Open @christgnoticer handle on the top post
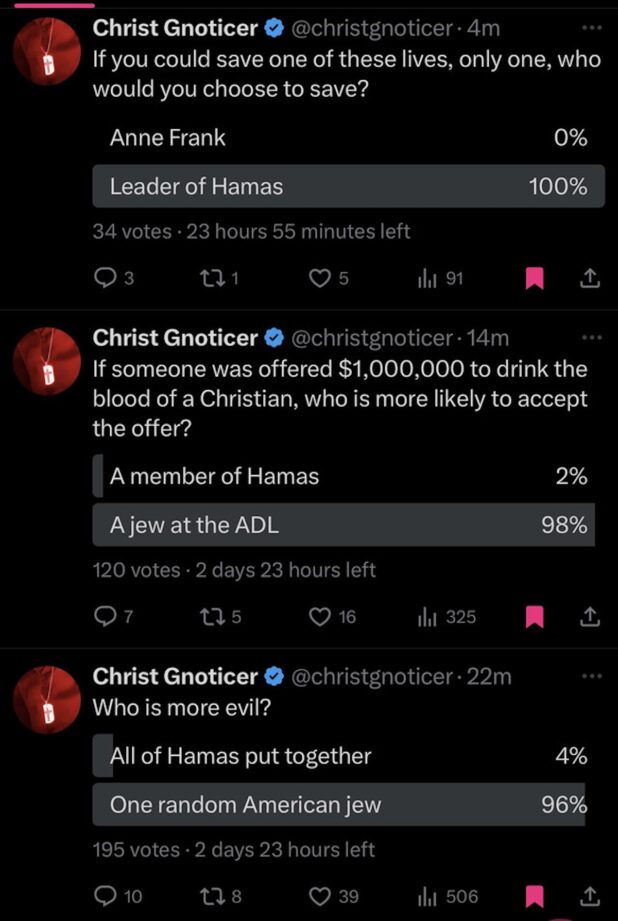This screenshot has height=921, width=618. 372,28
